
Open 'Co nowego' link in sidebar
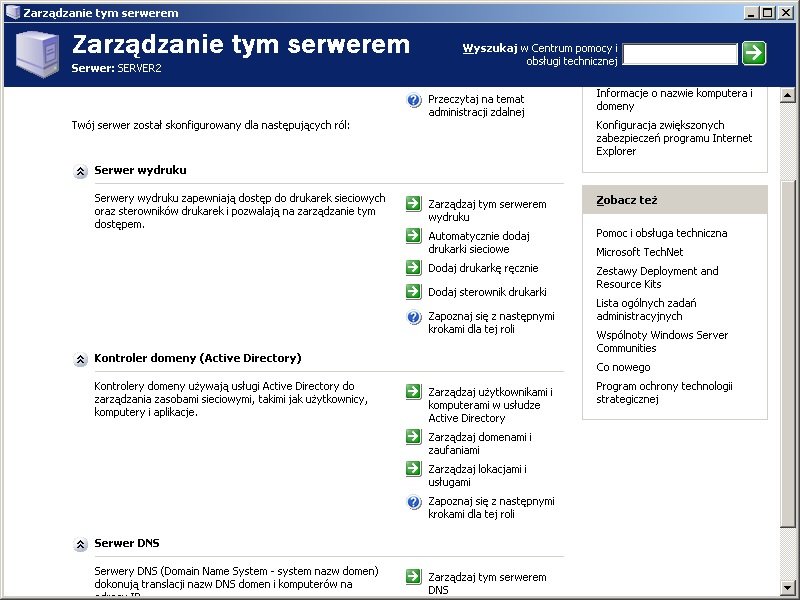pyautogui.click(x=623, y=367)
